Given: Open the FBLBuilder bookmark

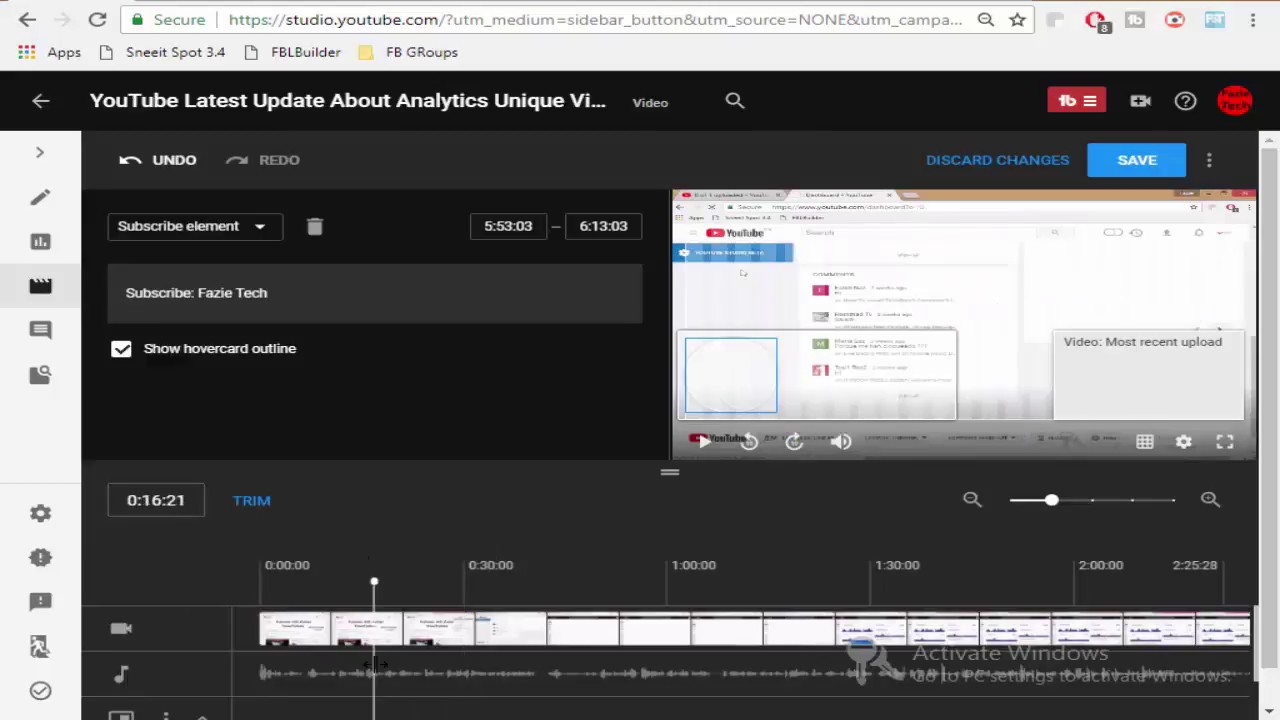Looking at the screenshot, I should (292, 52).
